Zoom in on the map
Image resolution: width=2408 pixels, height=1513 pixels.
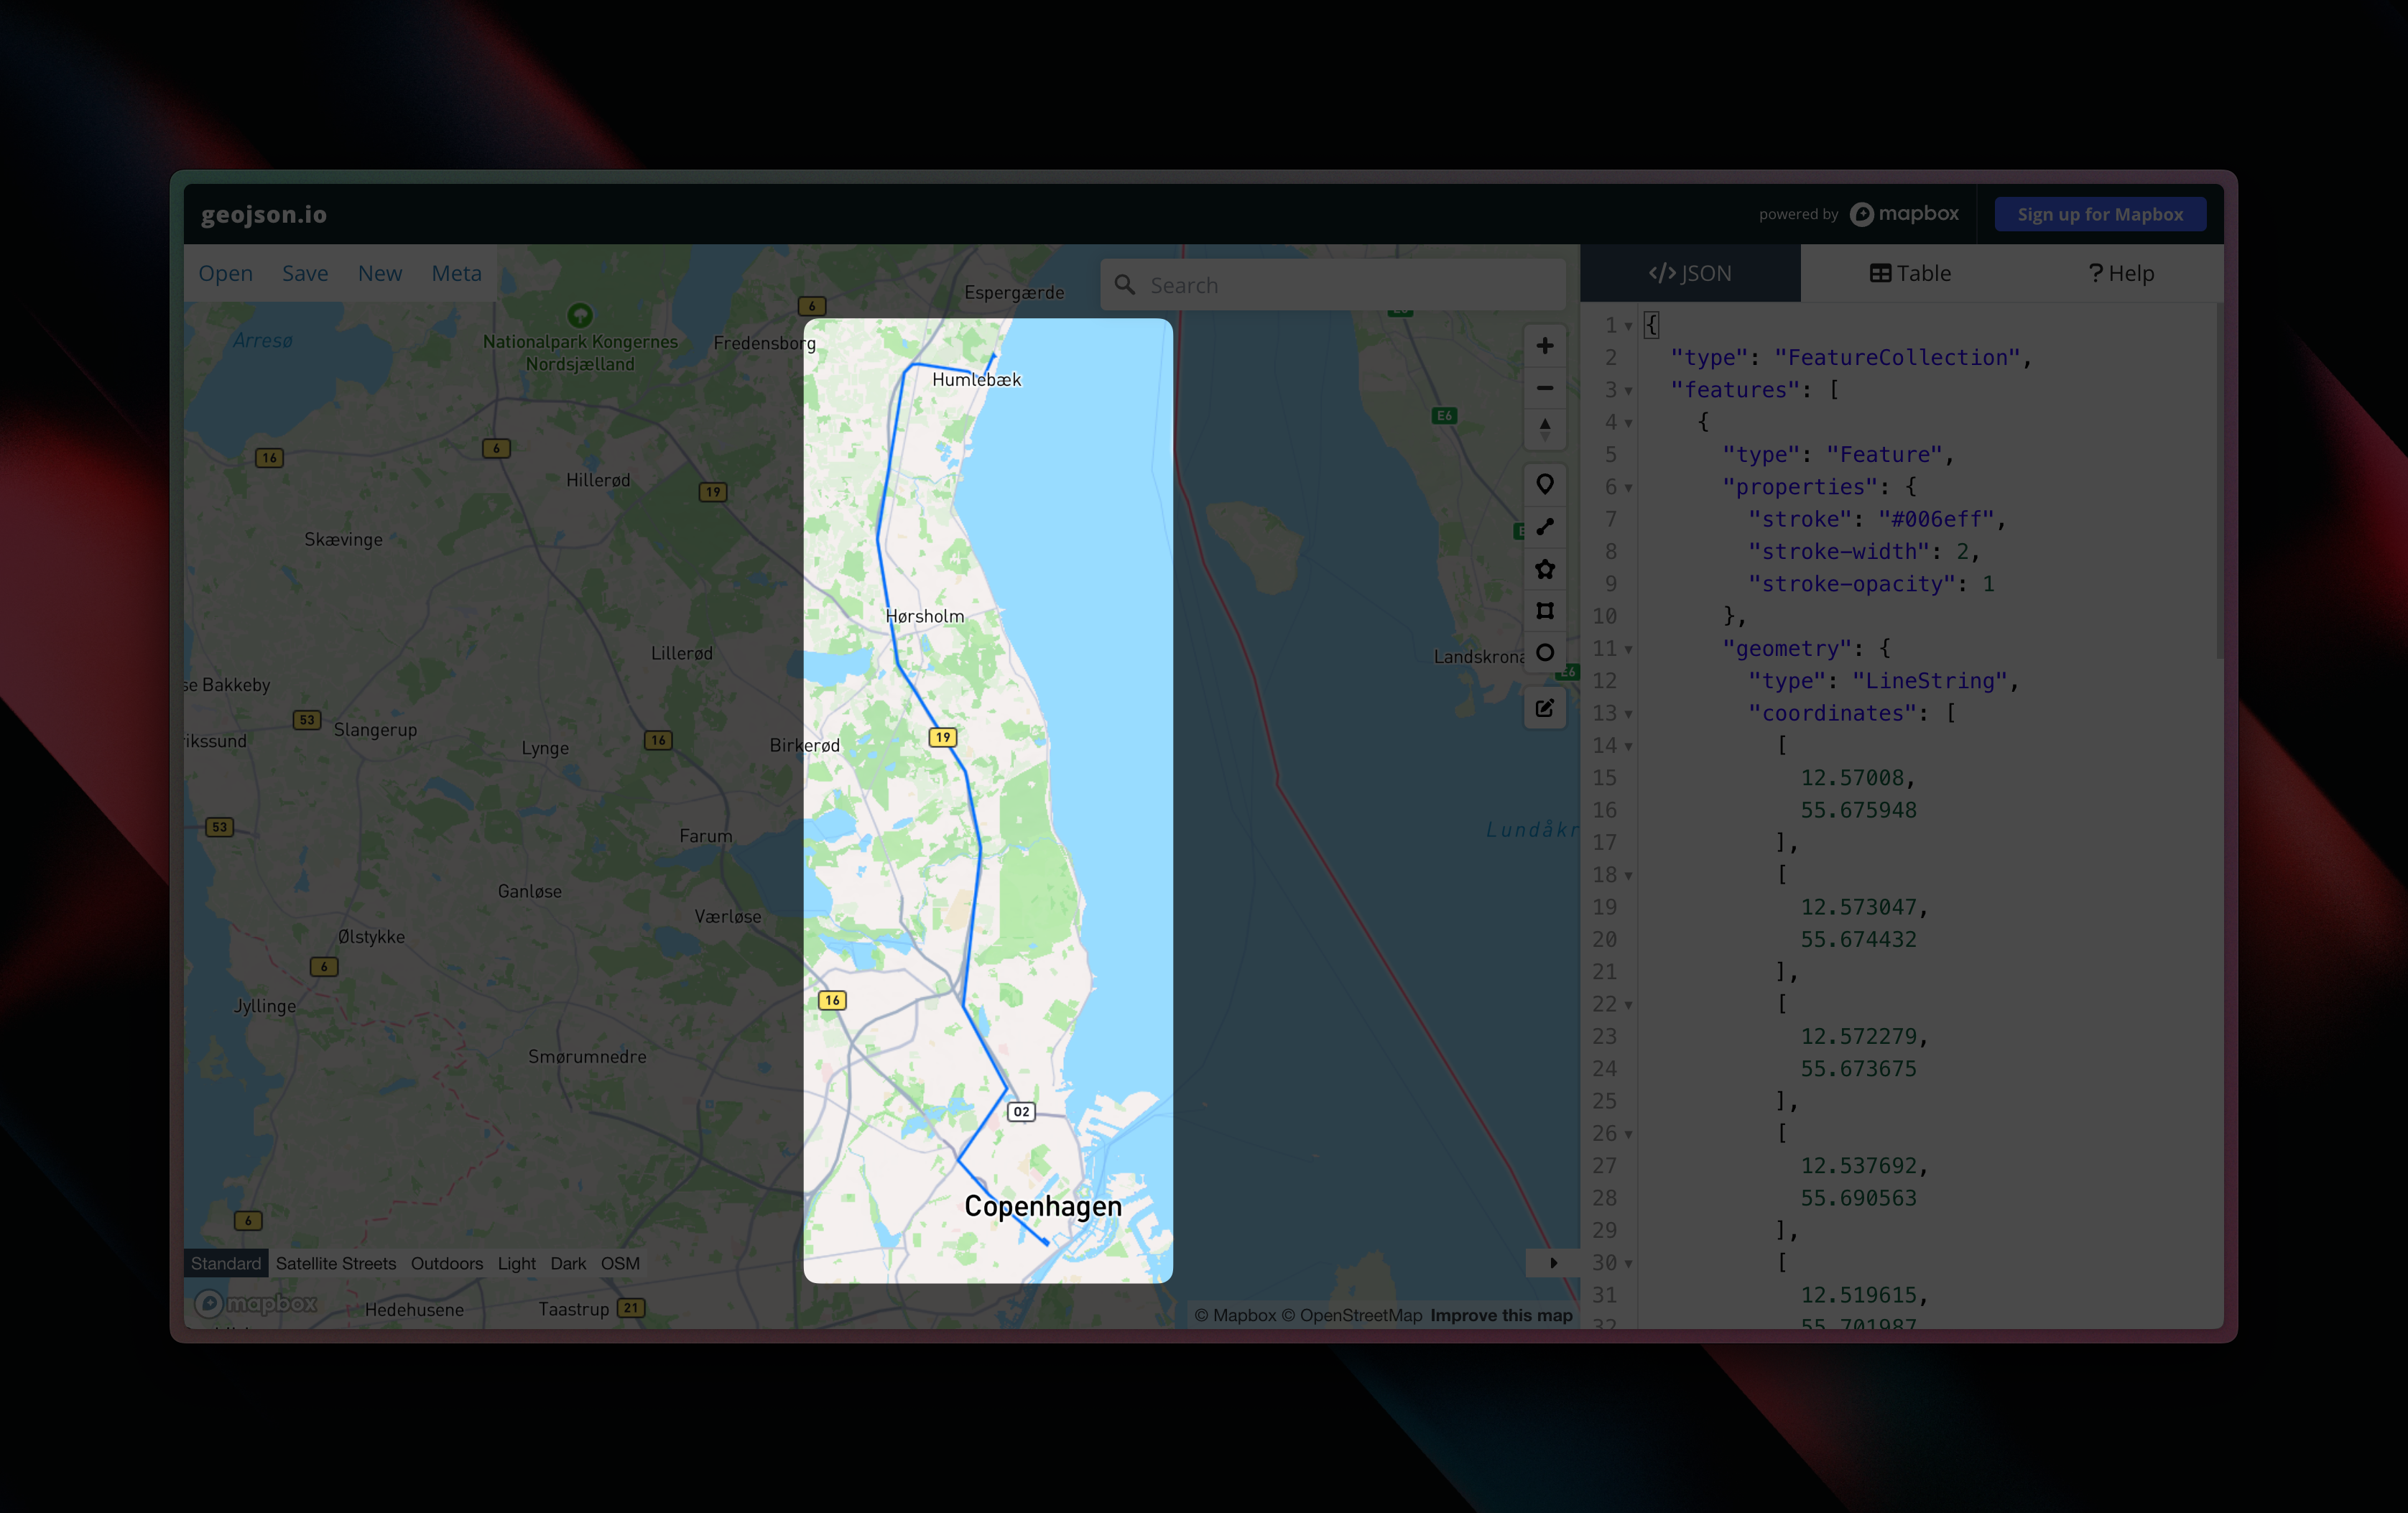pyautogui.click(x=1544, y=346)
